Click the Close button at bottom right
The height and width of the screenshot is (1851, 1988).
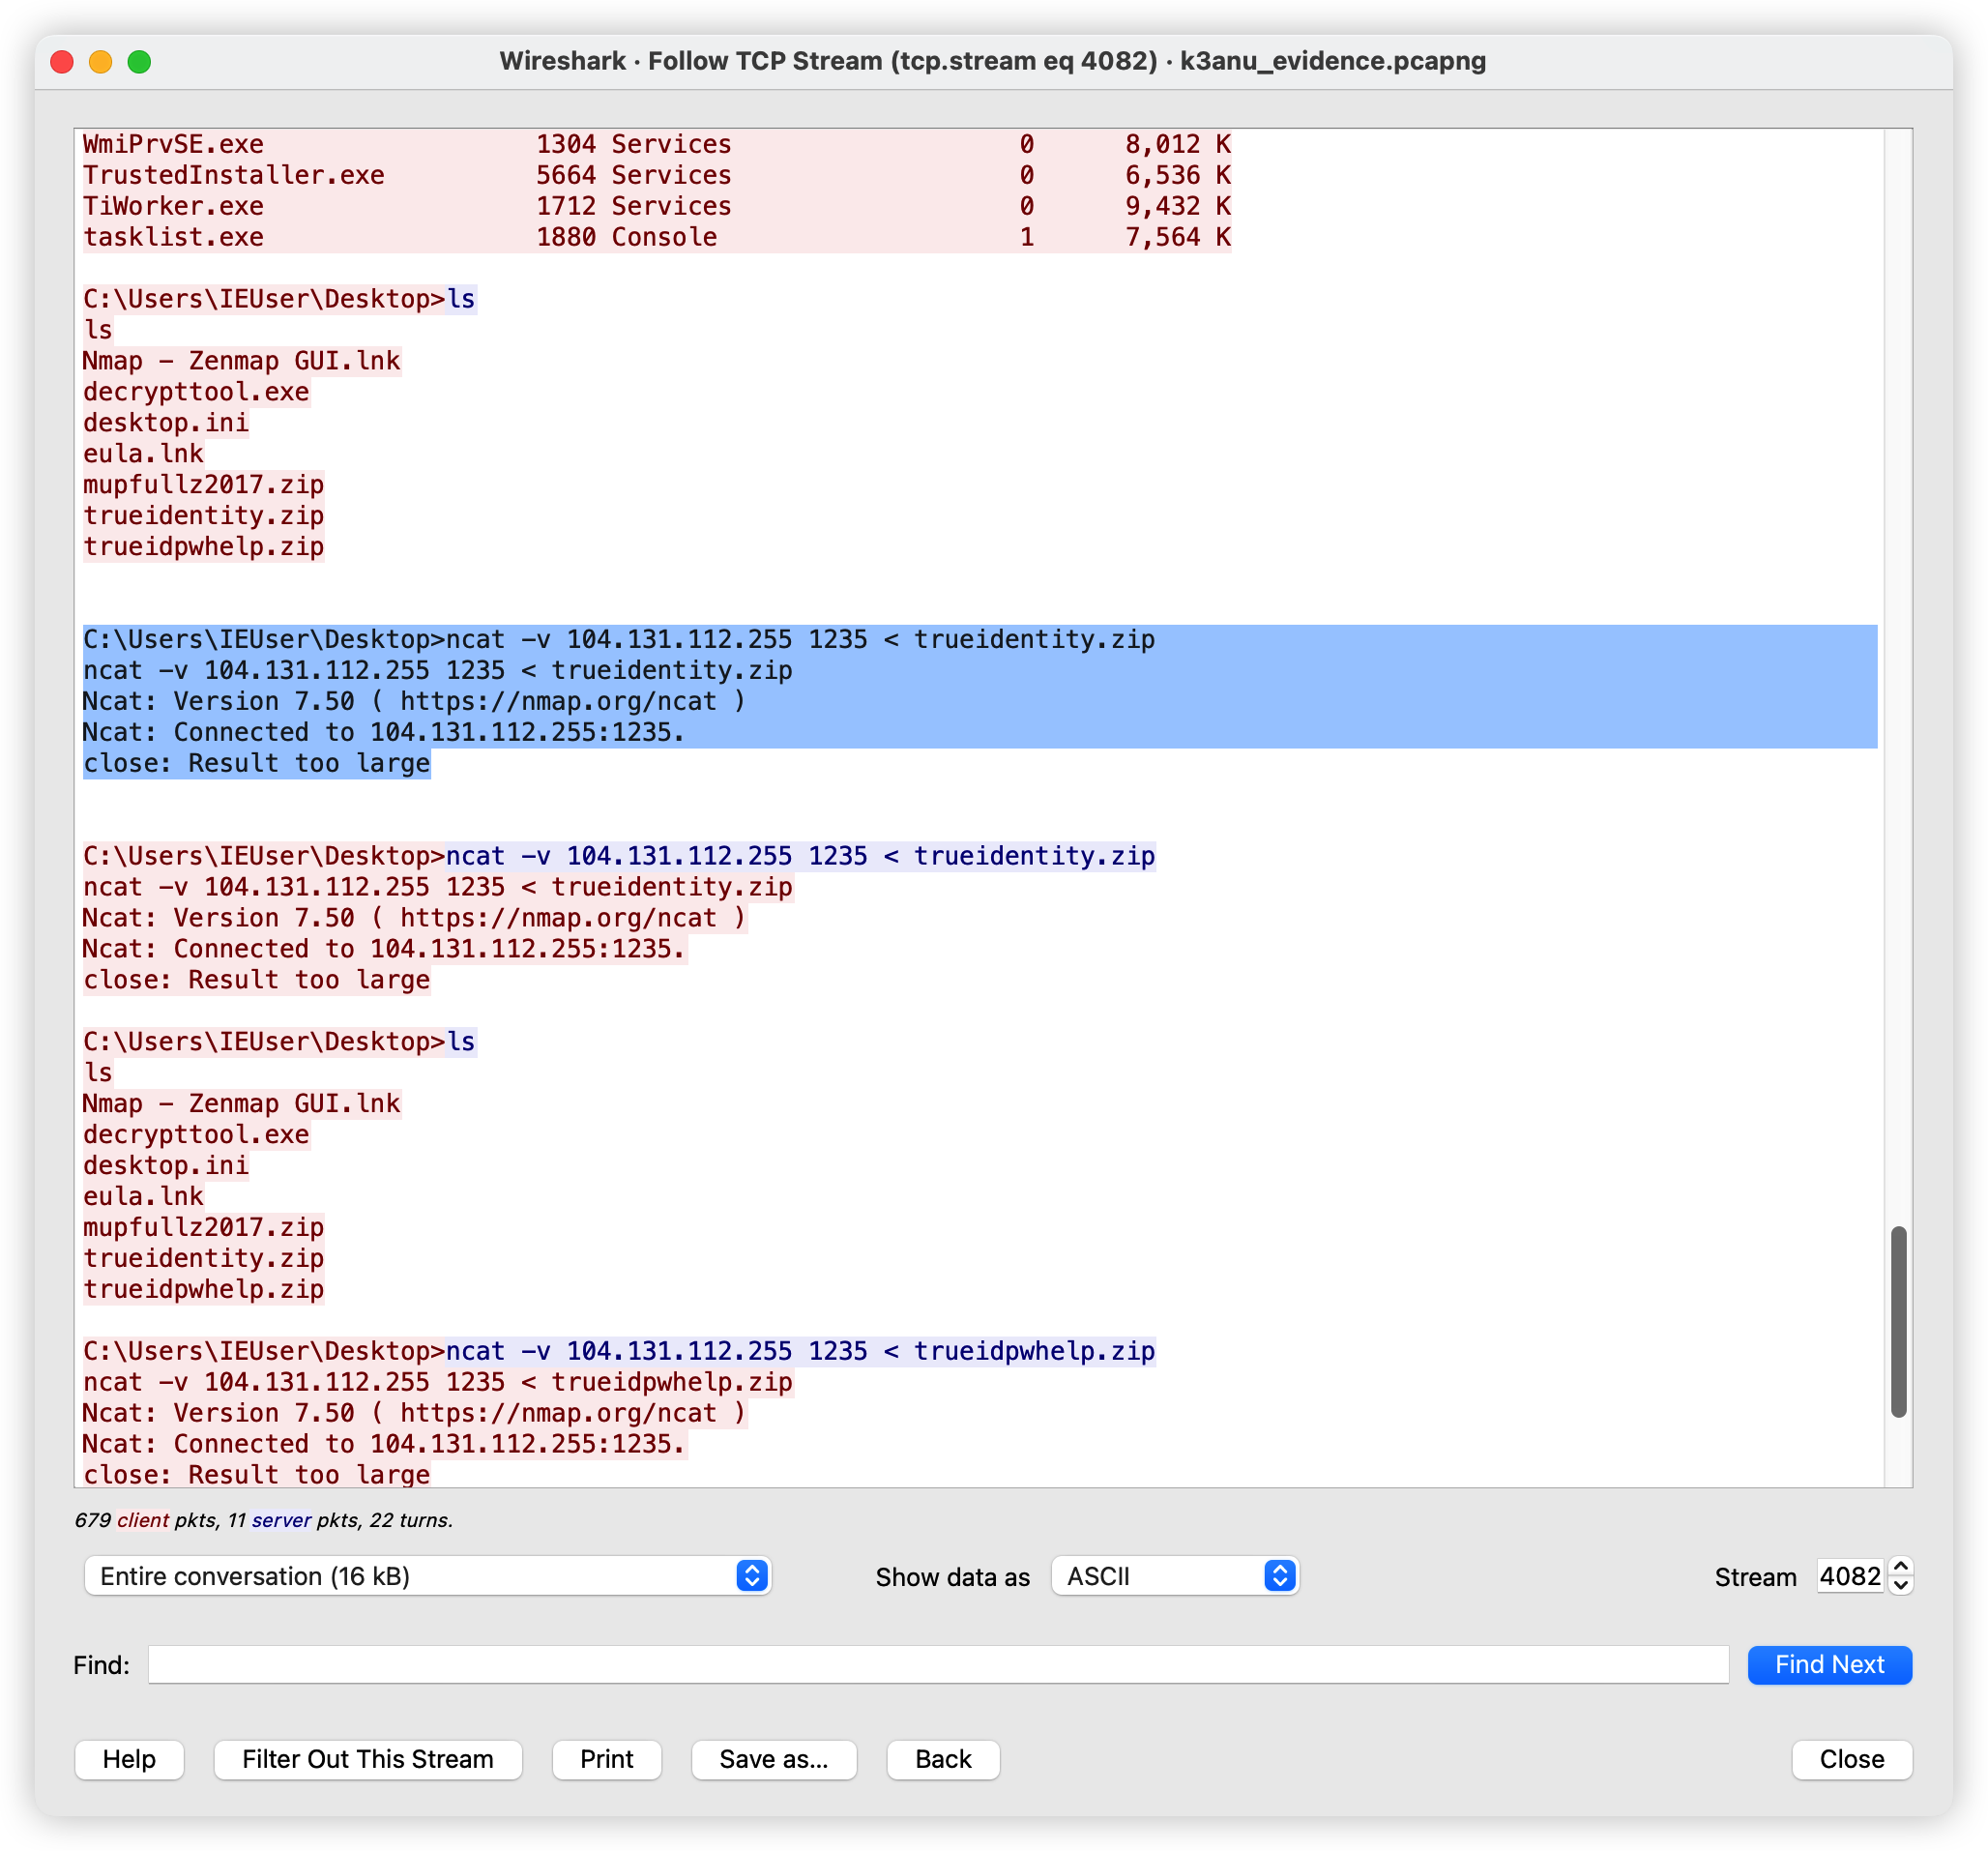click(x=1851, y=1759)
